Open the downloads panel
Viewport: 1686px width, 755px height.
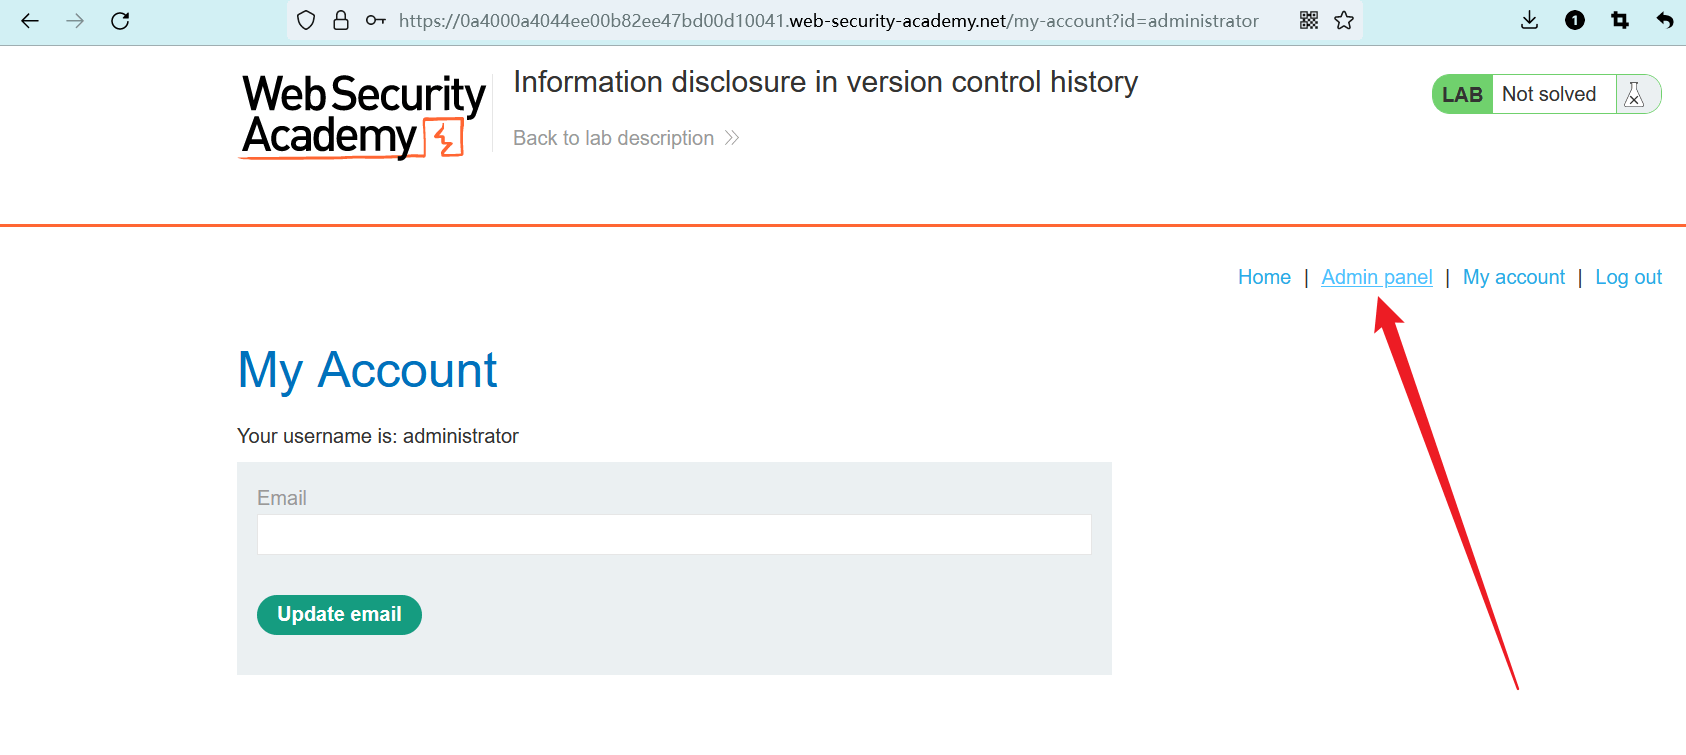[1529, 20]
